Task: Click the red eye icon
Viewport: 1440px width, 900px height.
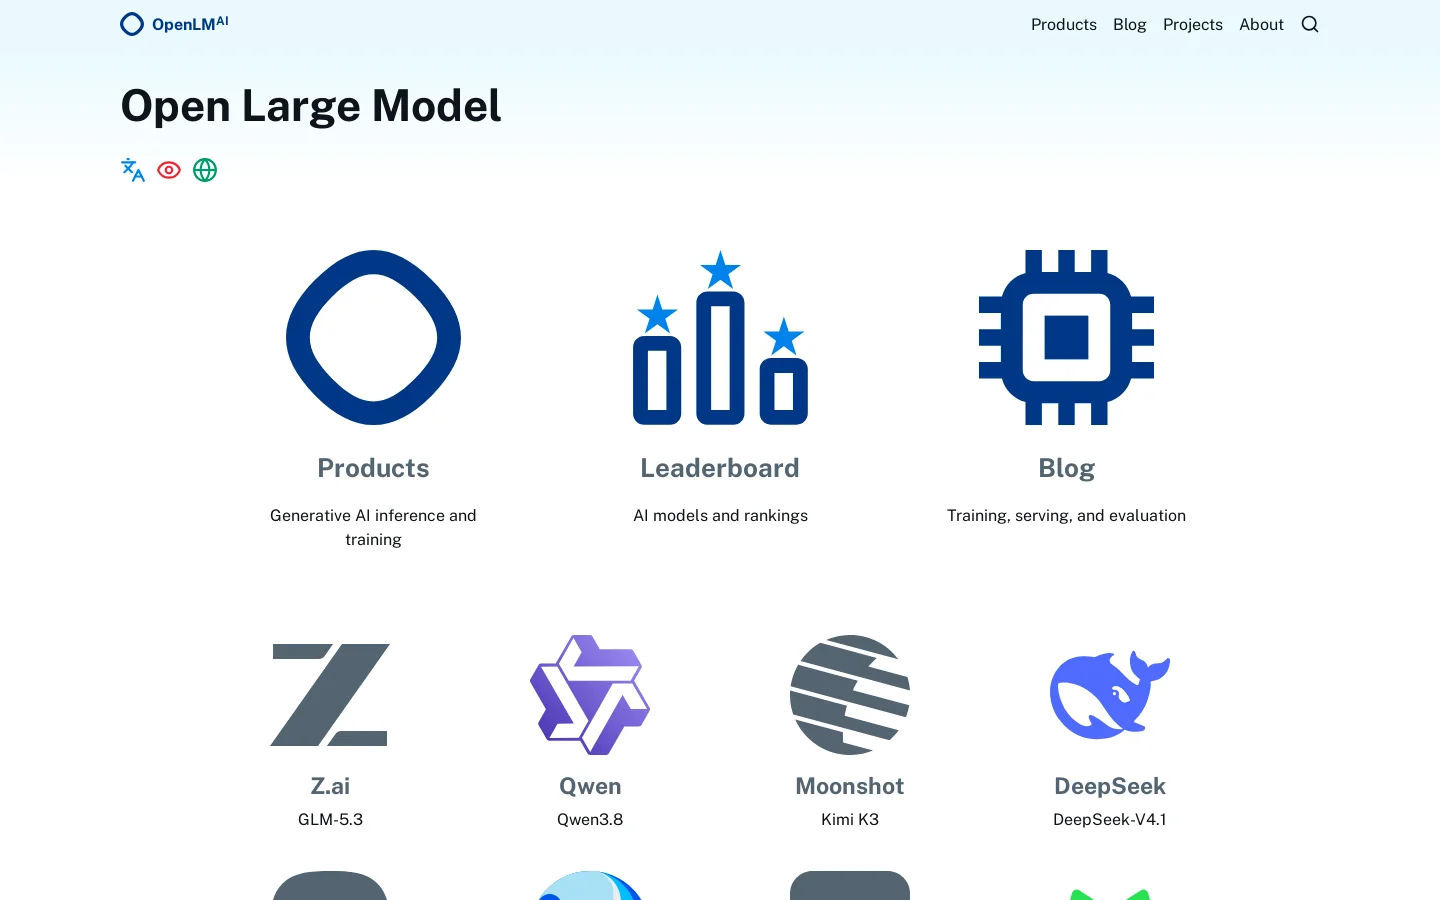Action: click(x=169, y=170)
